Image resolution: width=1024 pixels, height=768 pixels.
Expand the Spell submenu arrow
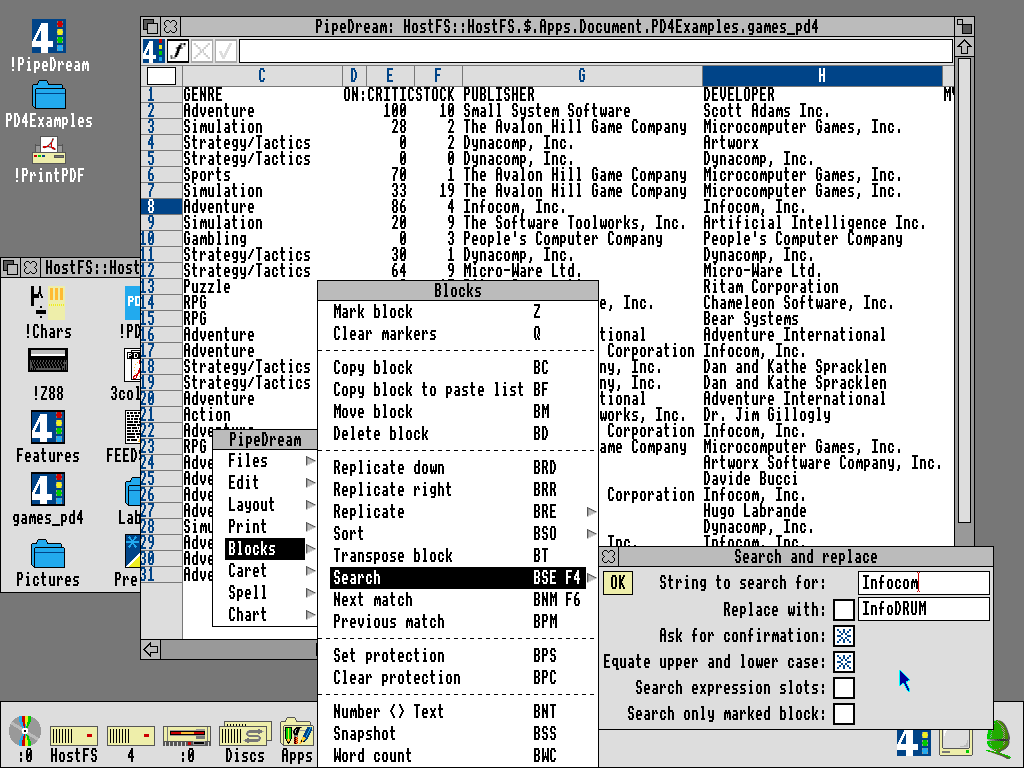point(310,593)
